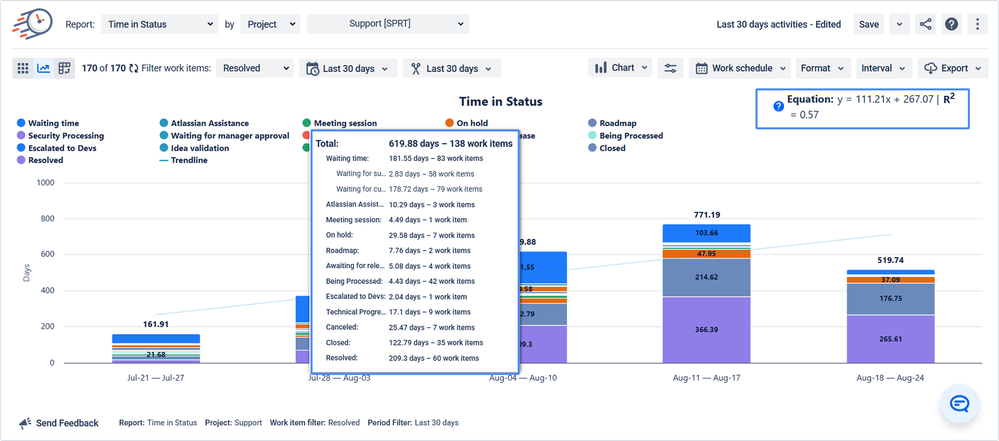Toggle On hold legend series
999x441 pixels.
click(466, 123)
